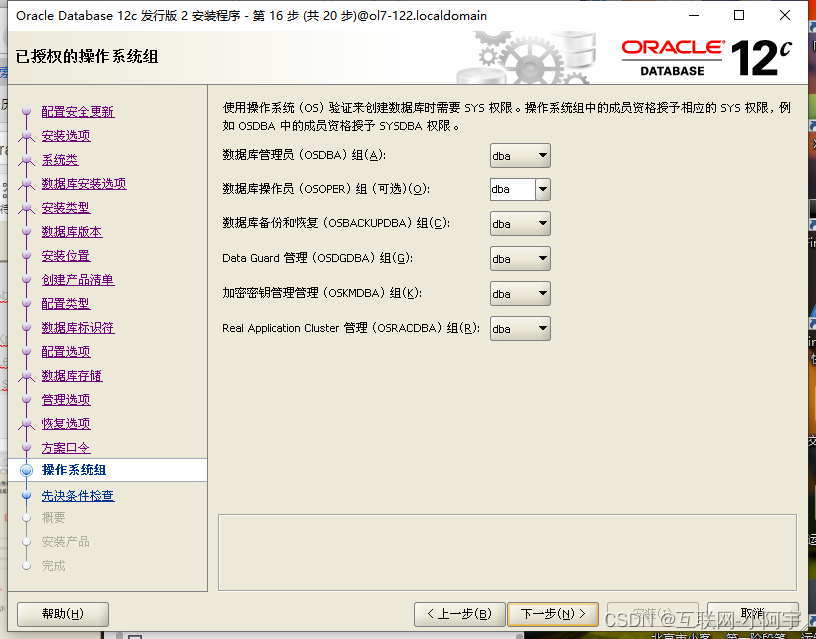
Task: Click the 帮助(H) help button
Action: (x=63, y=614)
